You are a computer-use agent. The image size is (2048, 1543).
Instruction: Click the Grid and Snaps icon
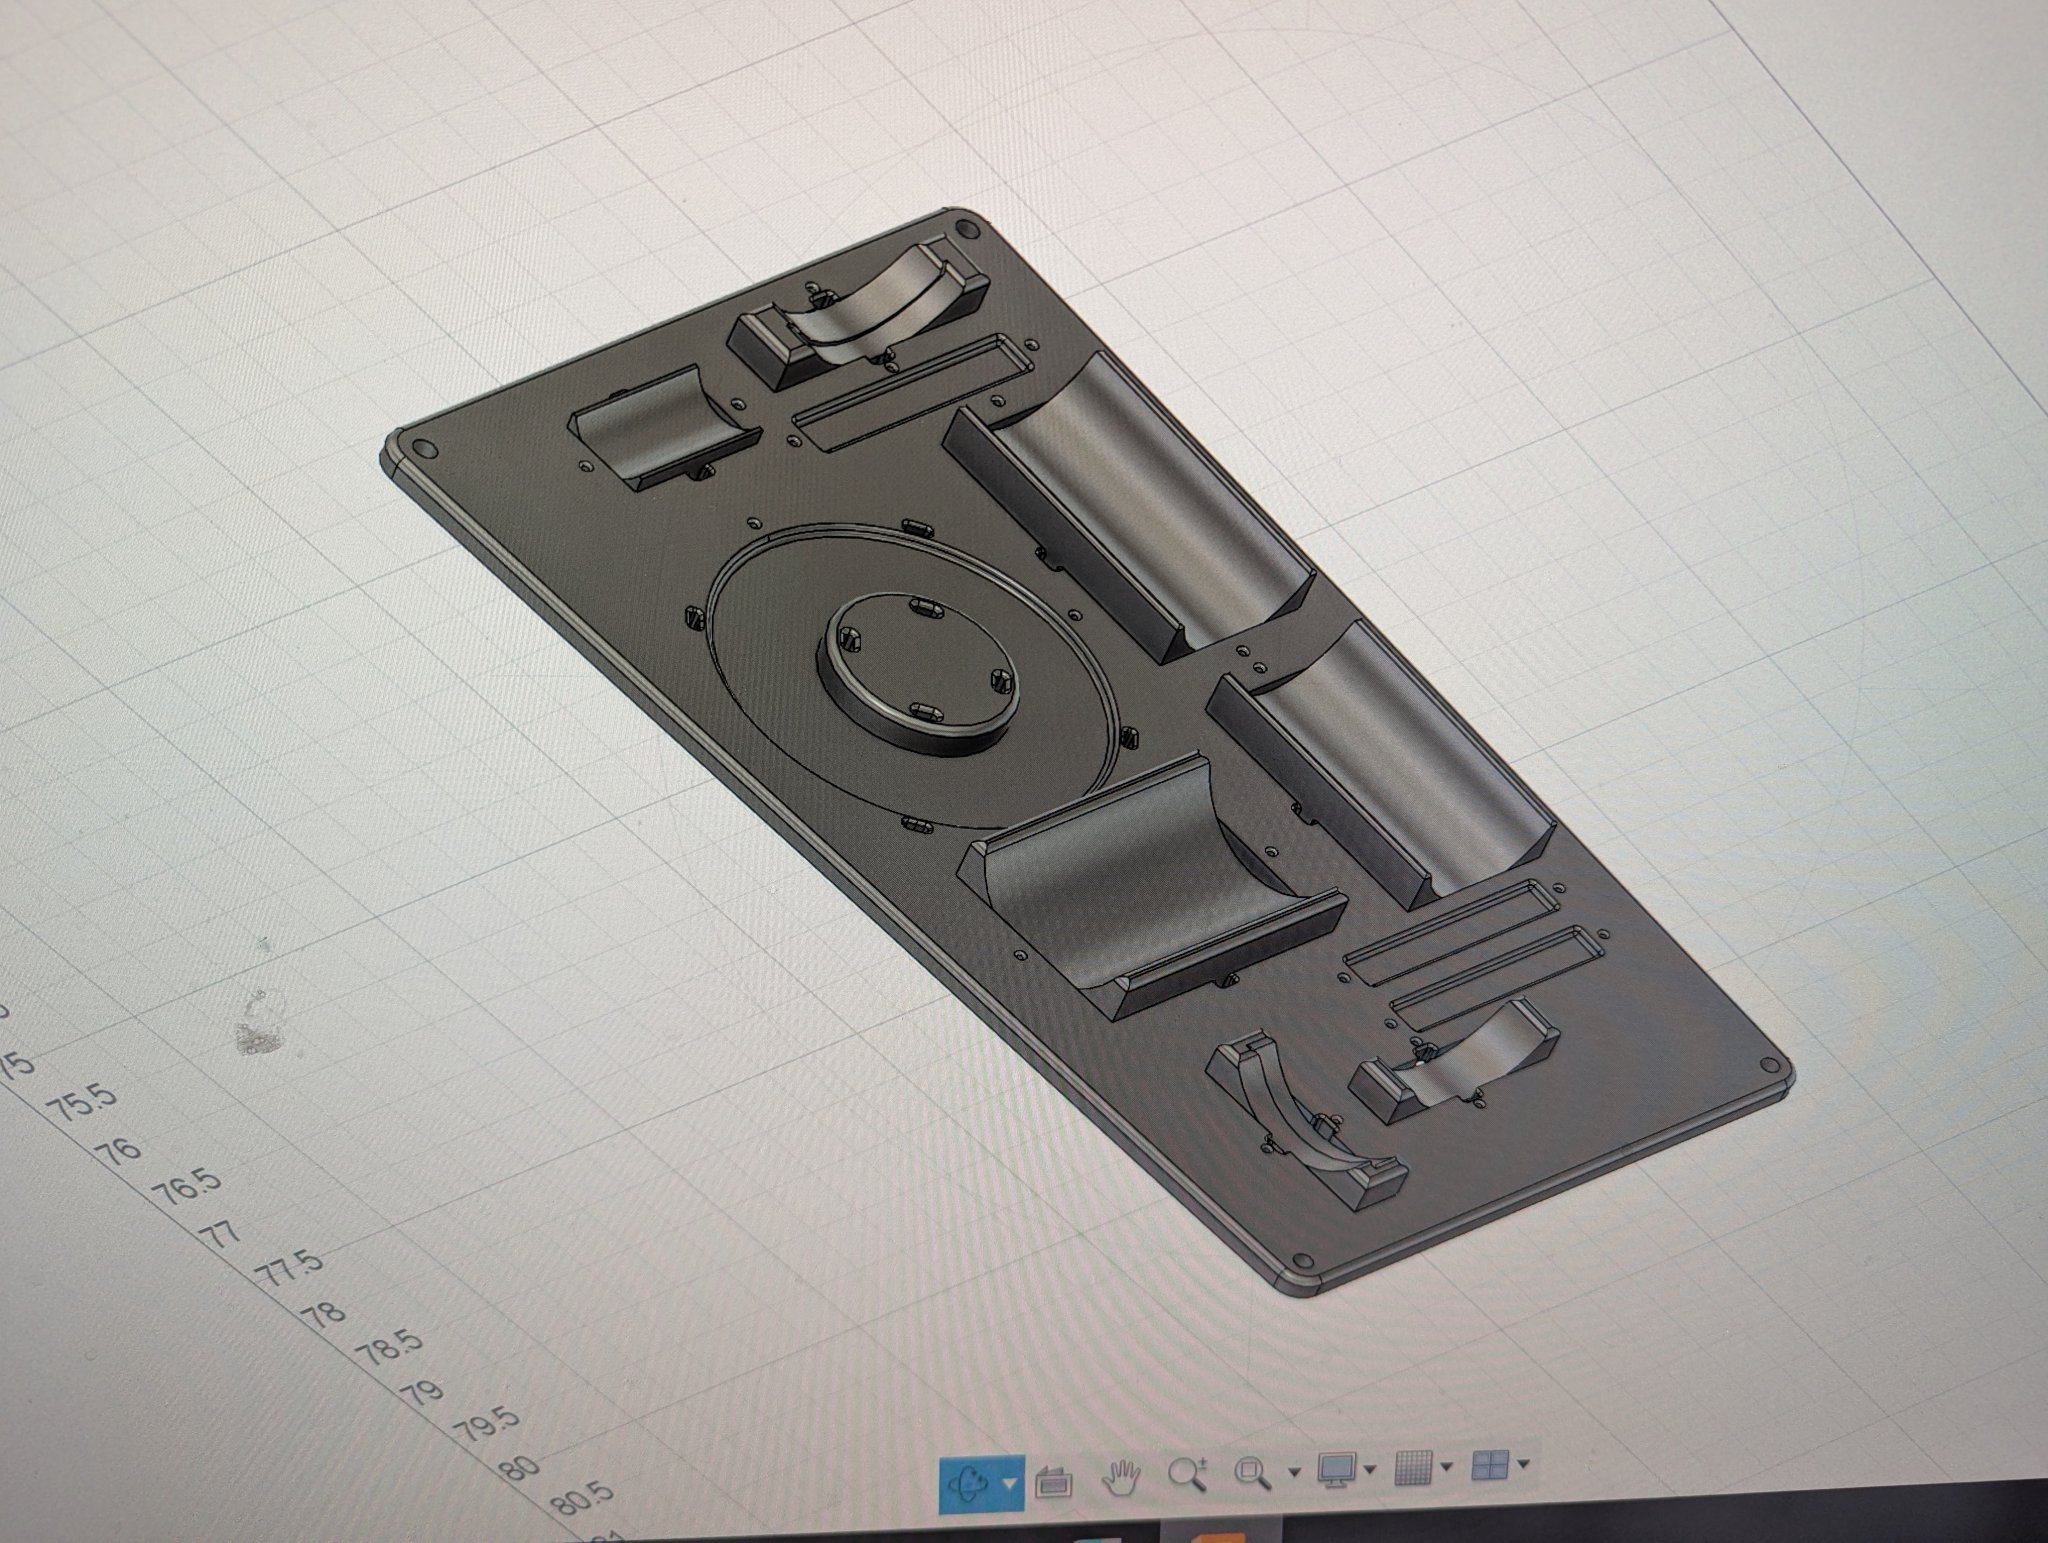pyautogui.click(x=1414, y=1469)
